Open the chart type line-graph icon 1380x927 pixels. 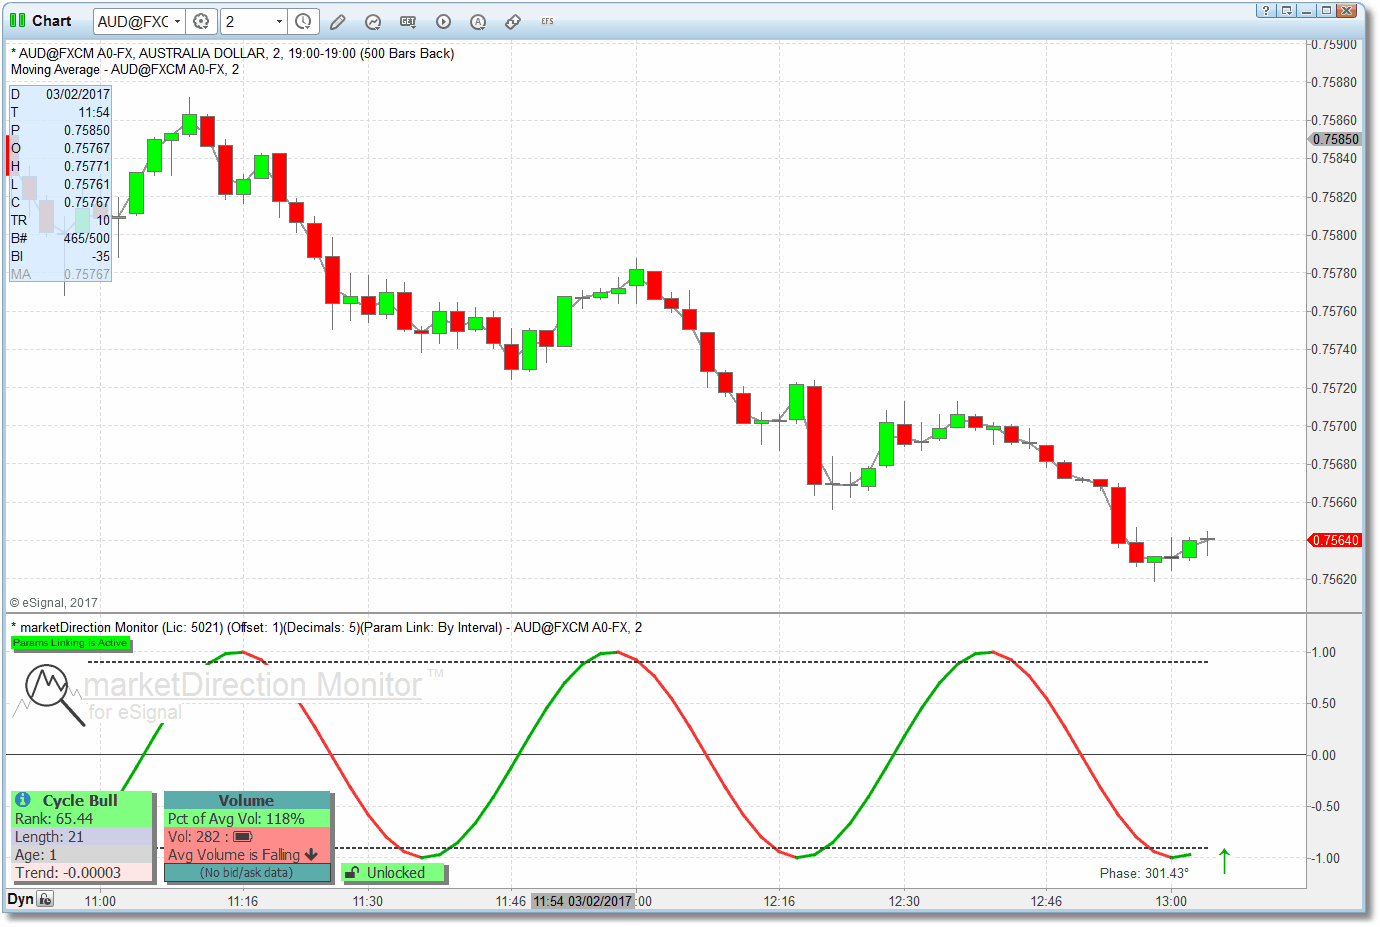373,21
